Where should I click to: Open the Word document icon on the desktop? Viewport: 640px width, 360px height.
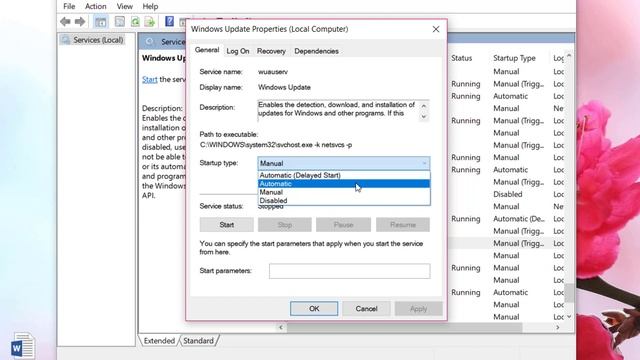tap(22, 346)
